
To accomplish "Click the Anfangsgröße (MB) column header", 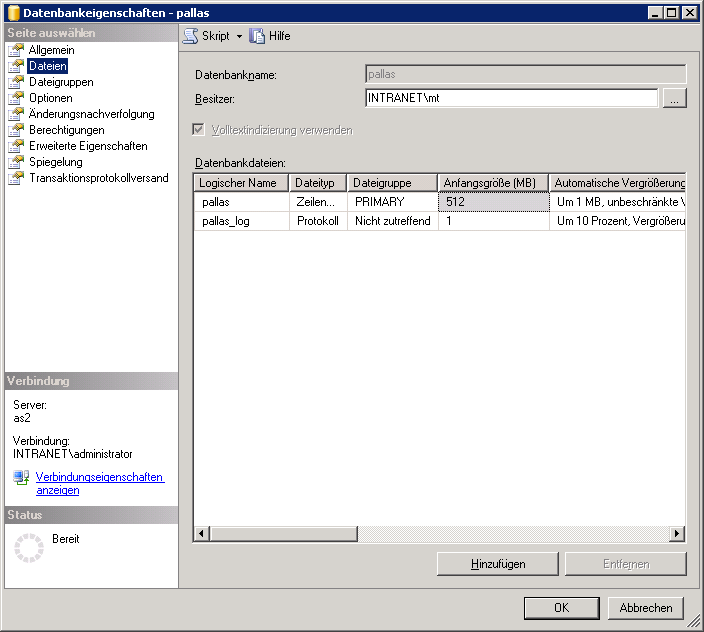I will pos(493,183).
